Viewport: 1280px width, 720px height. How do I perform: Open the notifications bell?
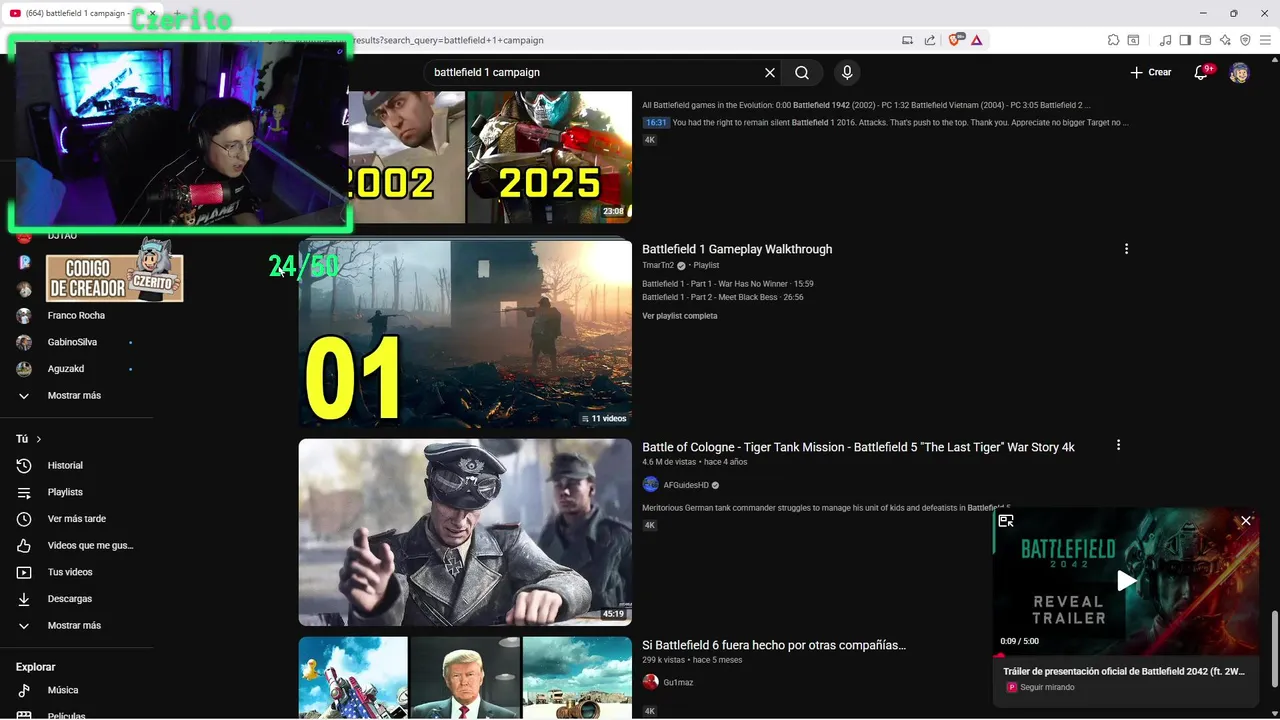pos(1201,73)
